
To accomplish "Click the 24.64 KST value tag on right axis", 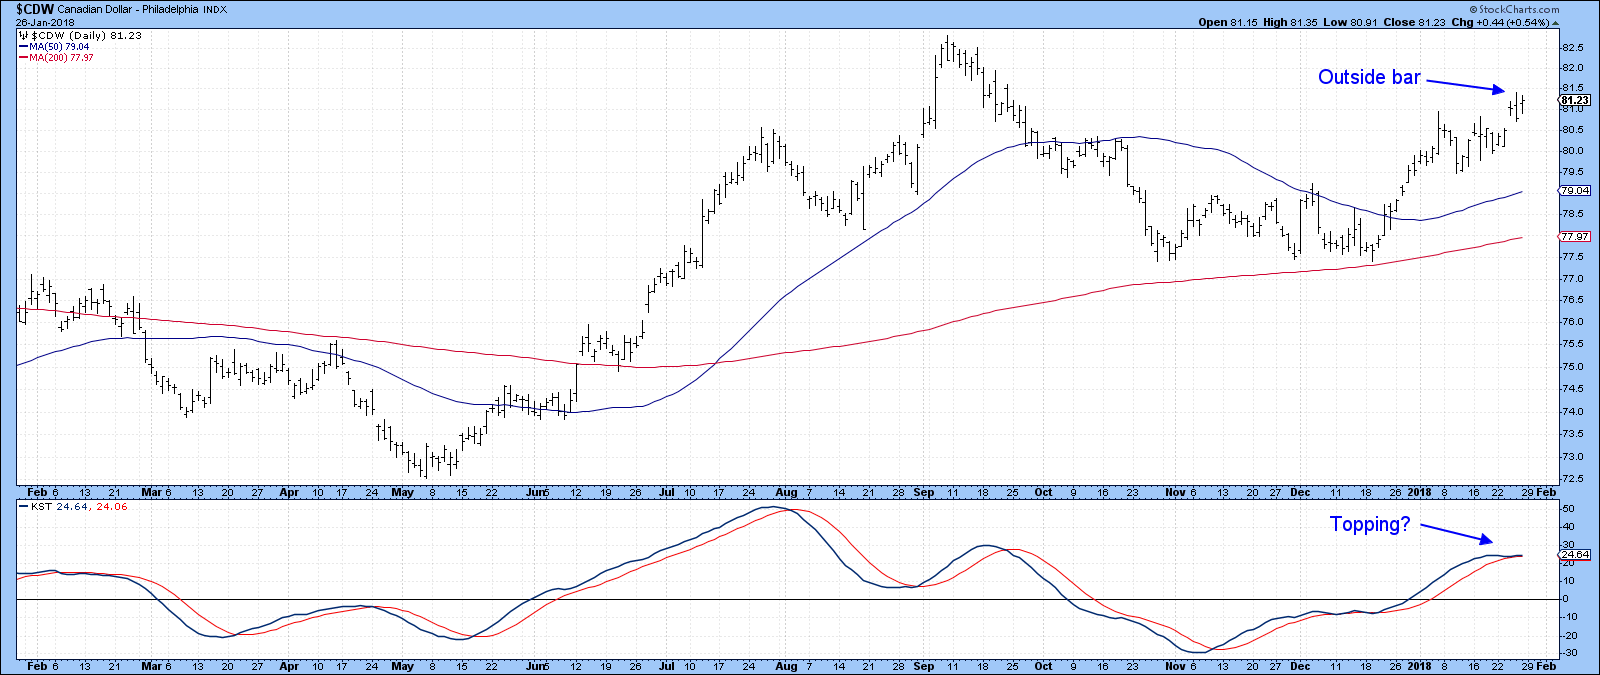I will click(1574, 554).
